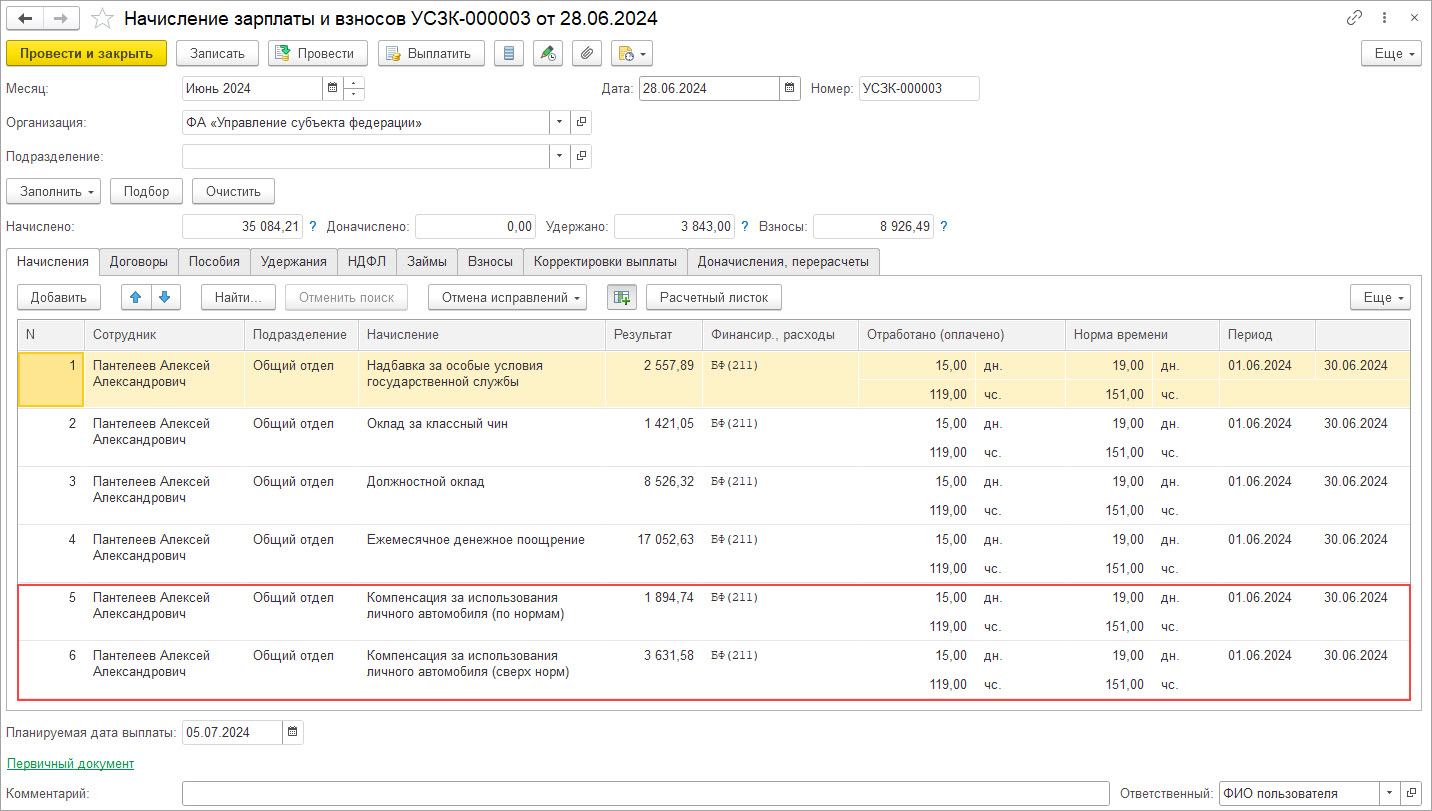Click the Очистить button

tap(233, 191)
